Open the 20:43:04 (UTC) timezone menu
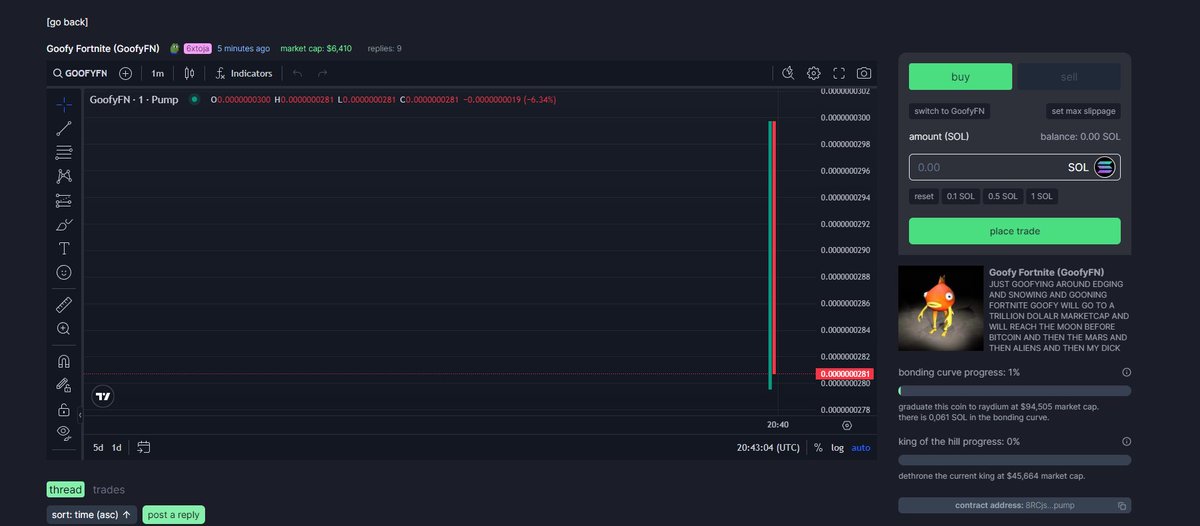Viewport: 1200px width, 526px height. coord(768,447)
